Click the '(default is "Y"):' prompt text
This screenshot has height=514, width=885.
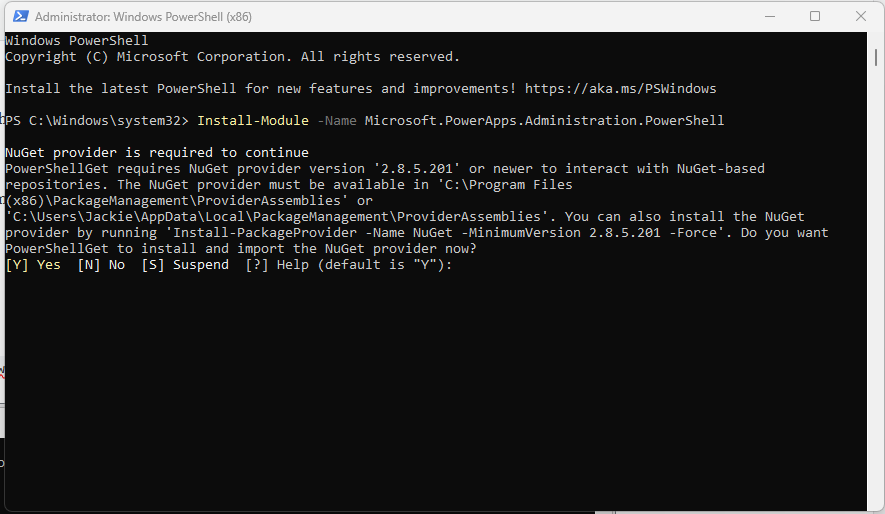(385, 265)
